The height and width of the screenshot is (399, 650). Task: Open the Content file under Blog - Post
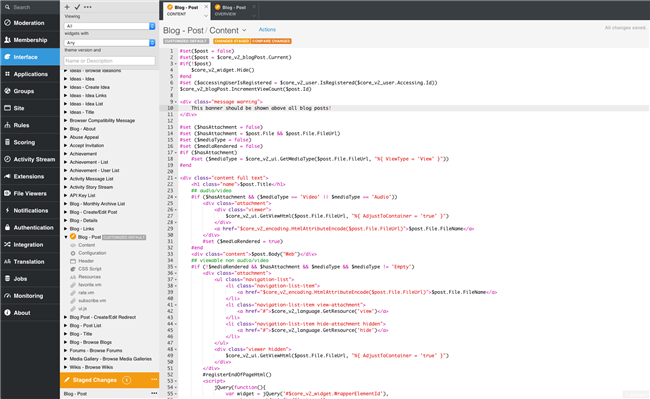[x=86, y=245]
